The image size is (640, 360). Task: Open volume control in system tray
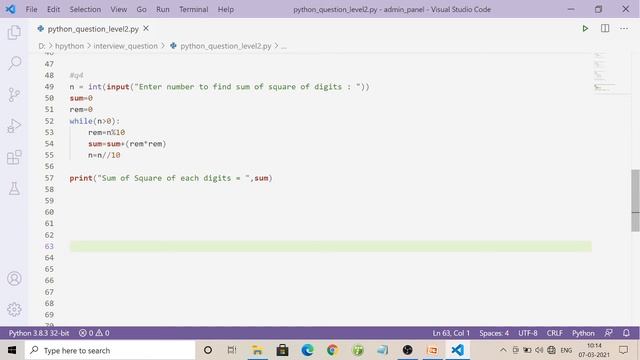click(539, 350)
